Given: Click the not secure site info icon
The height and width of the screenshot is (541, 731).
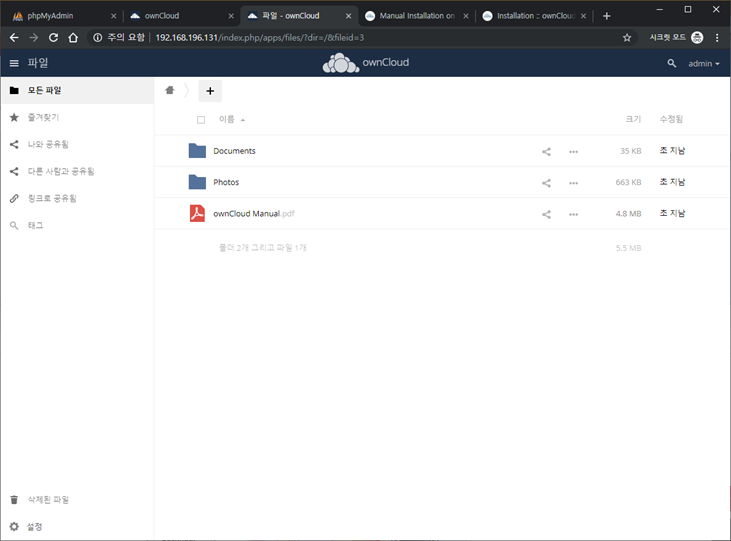Looking at the screenshot, I should click(x=97, y=37).
